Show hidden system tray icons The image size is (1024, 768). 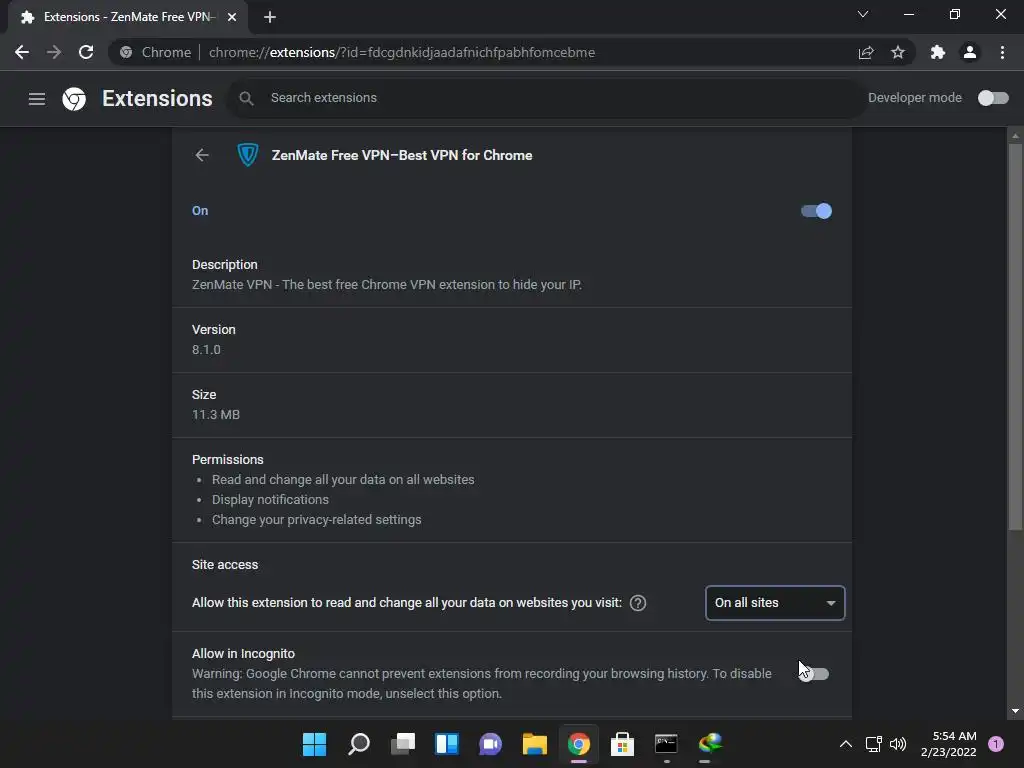[846, 744]
